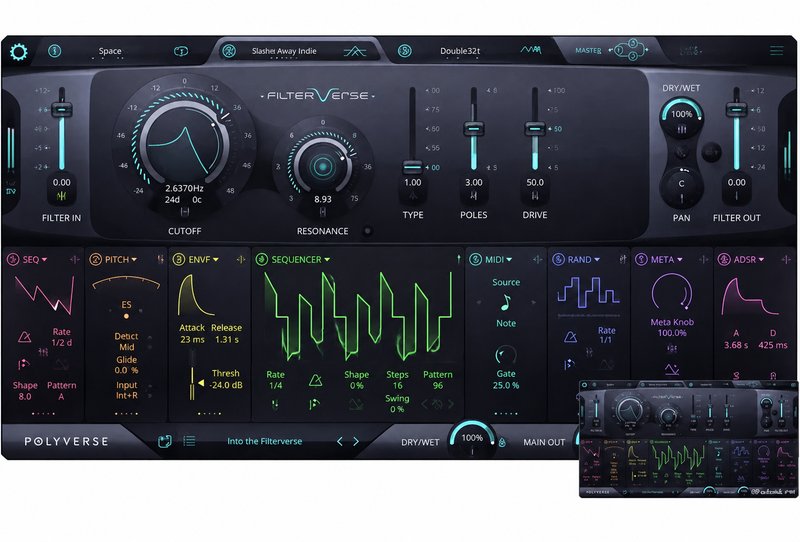The width and height of the screenshot is (800, 542).
Task: Open the hamburger menu at top right
Action: pyautogui.click(x=777, y=51)
